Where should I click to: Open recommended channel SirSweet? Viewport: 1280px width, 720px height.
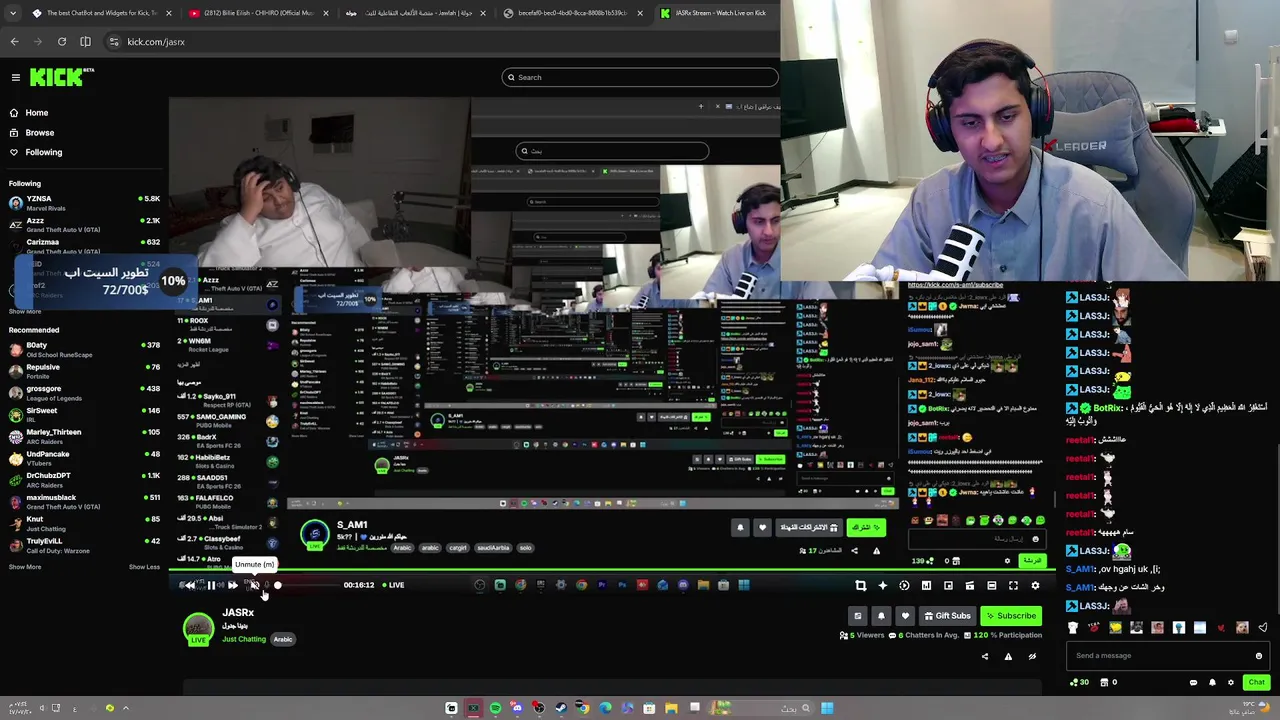84,414
